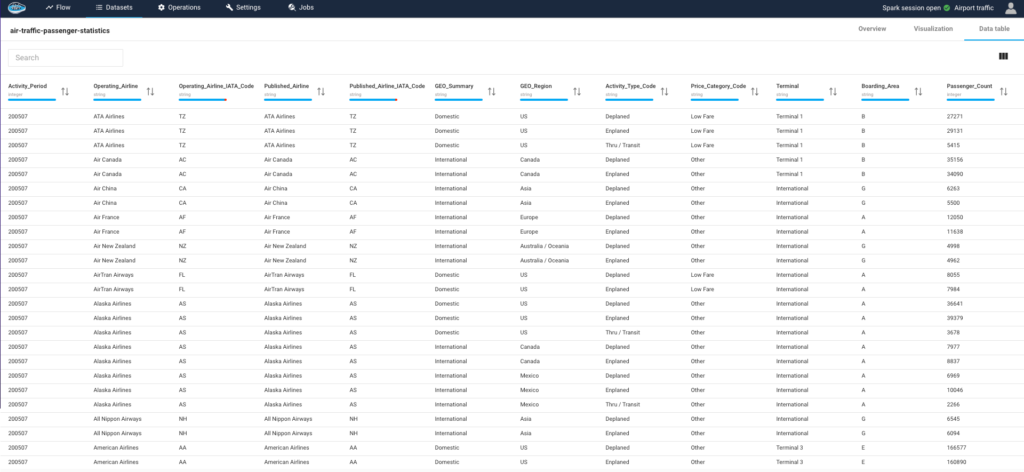Click the application logo in top-left corner
Screen dimensions: 1024x472
point(16,8)
